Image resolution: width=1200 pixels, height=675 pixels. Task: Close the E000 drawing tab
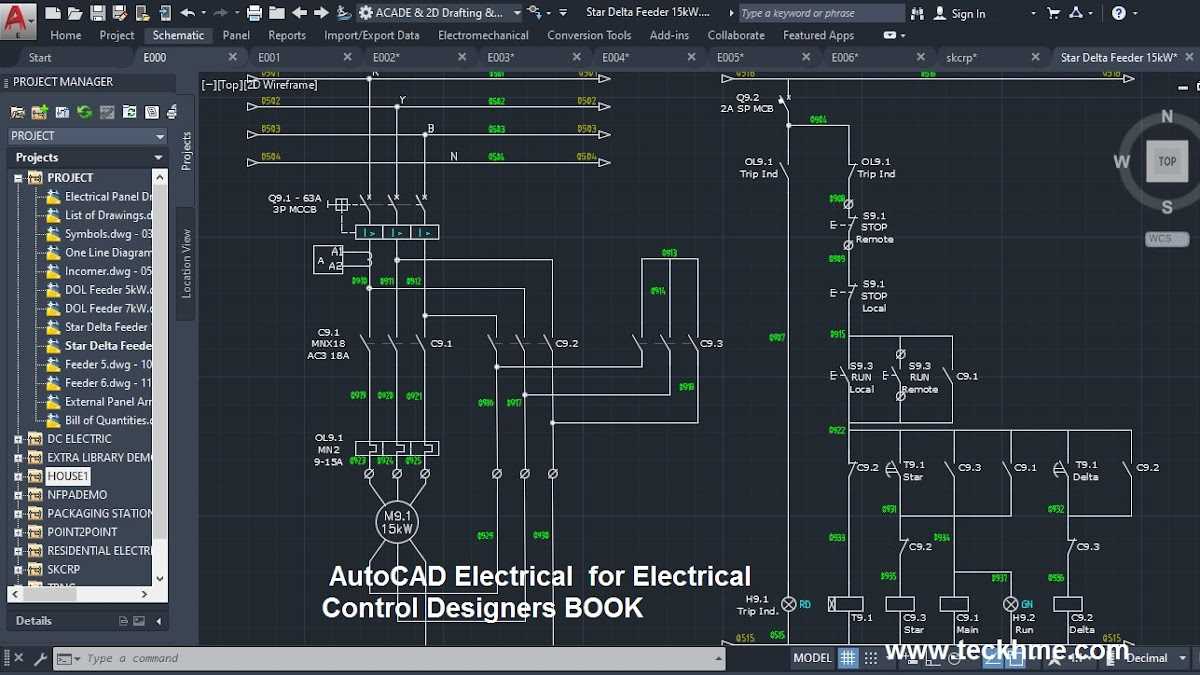pyautogui.click(x=233, y=57)
